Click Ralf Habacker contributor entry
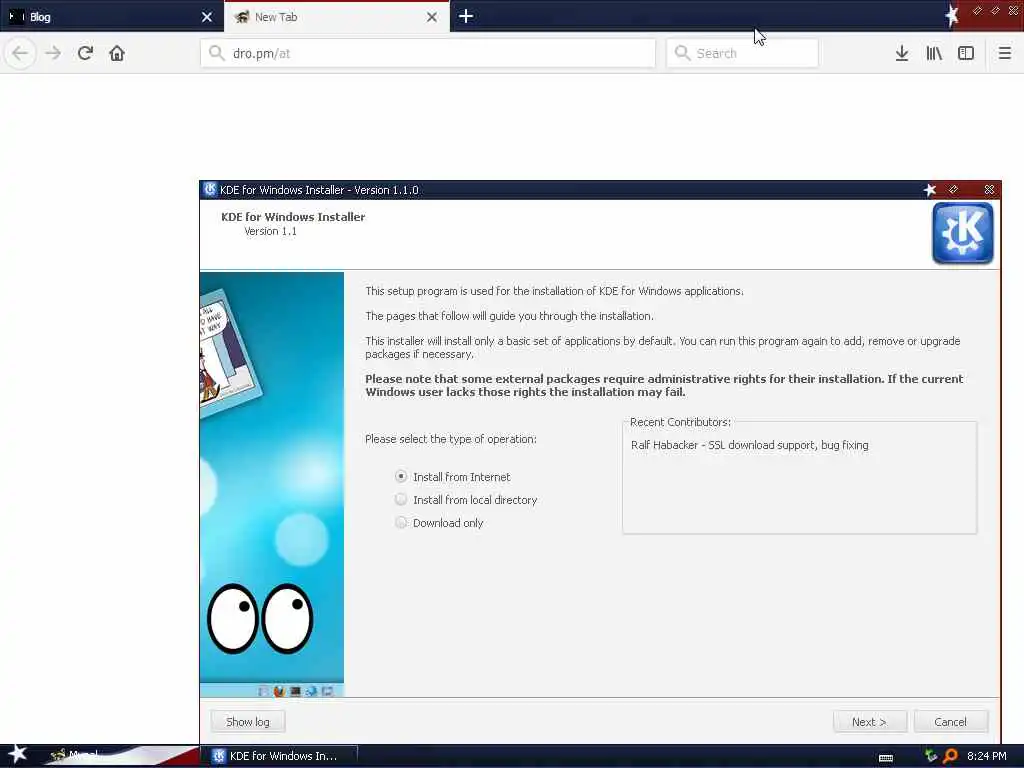 [750, 445]
